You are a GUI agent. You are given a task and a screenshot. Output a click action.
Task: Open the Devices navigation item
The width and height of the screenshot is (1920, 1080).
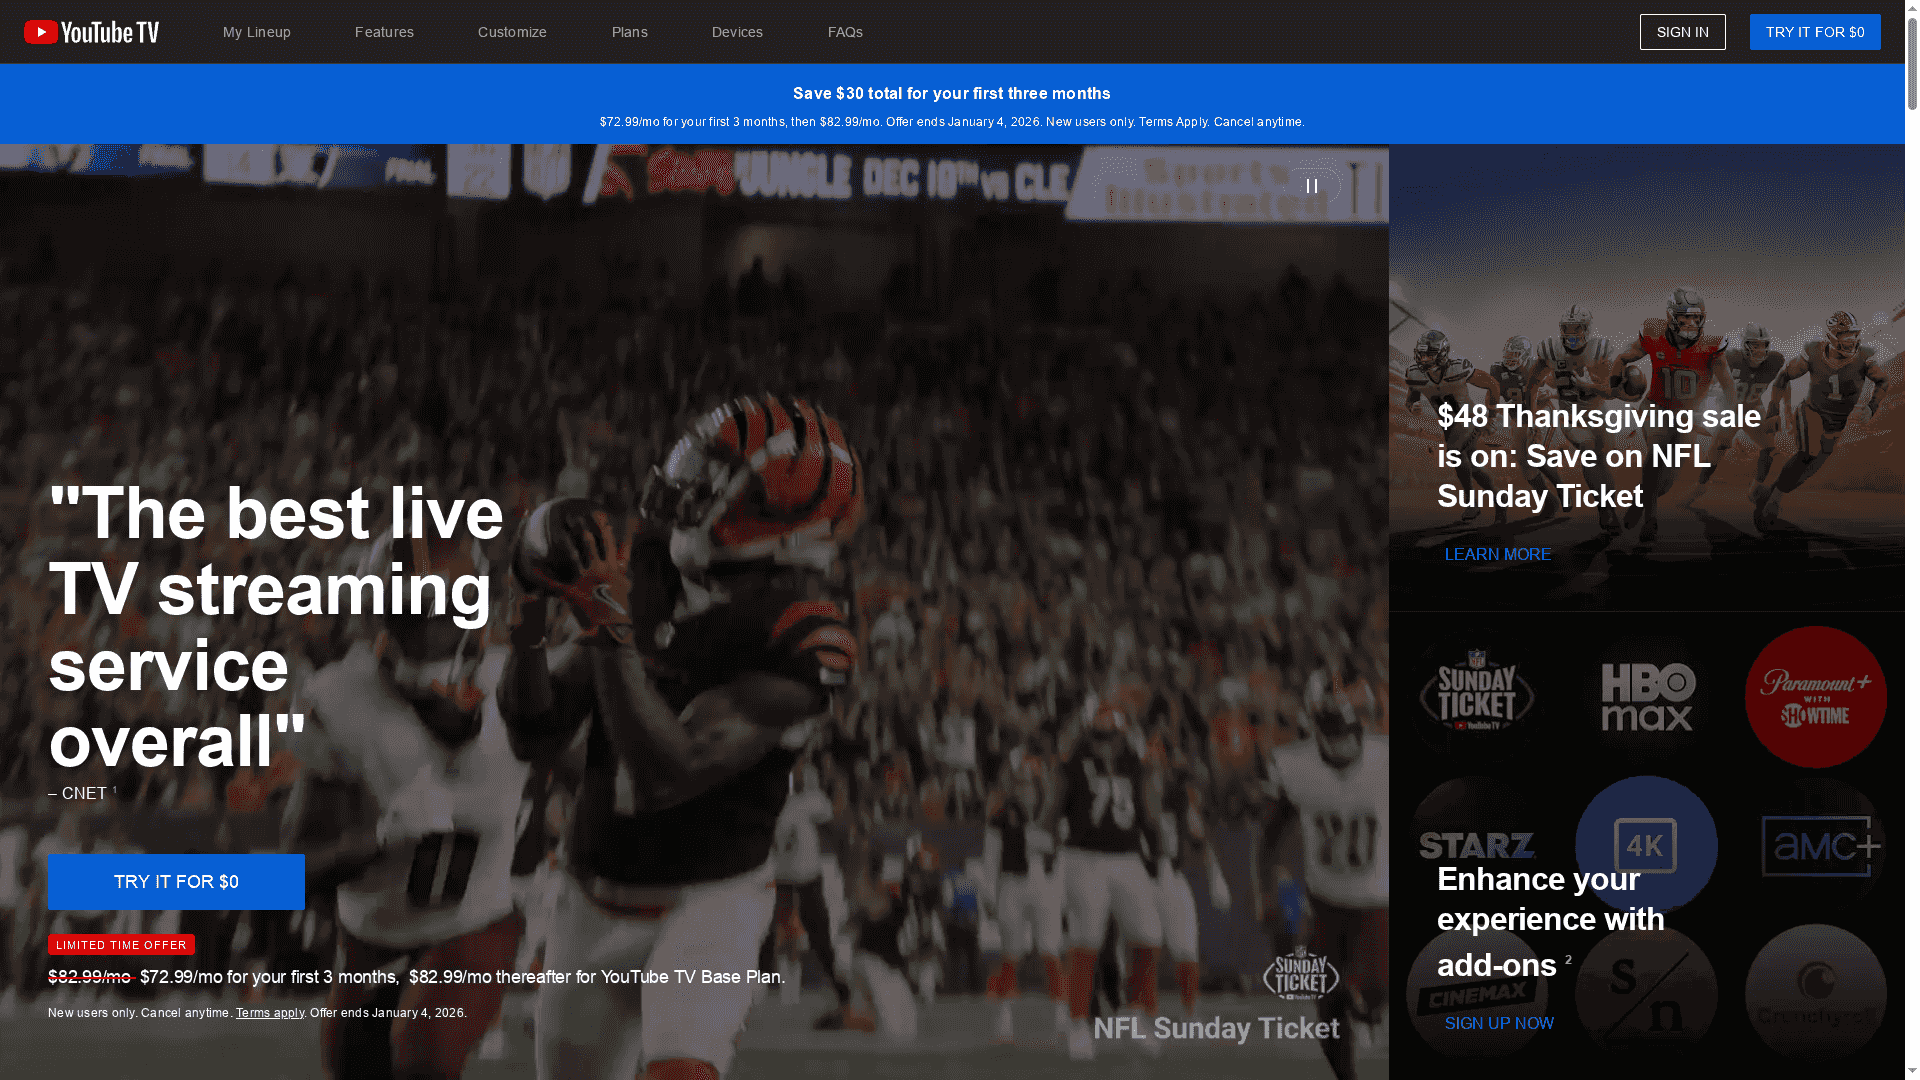point(737,31)
